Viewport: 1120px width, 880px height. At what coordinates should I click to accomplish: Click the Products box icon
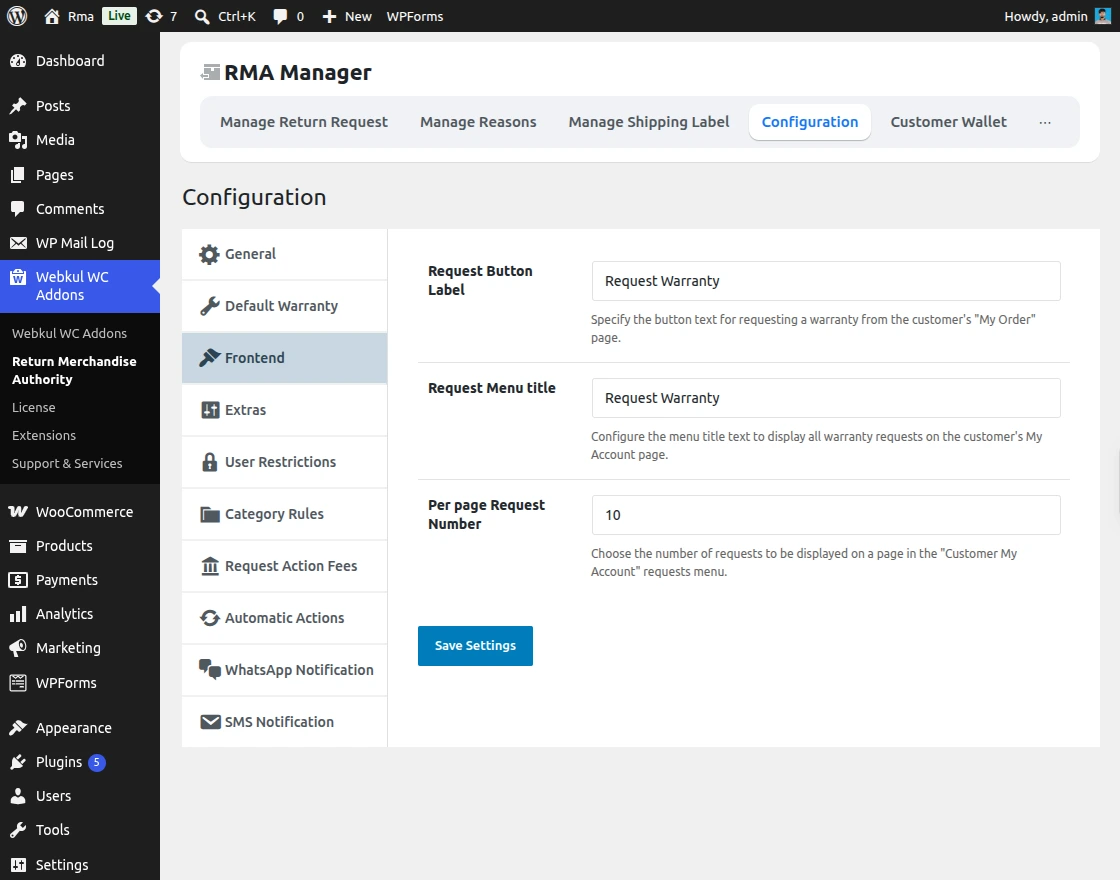pyautogui.click(x=18, y=546)
